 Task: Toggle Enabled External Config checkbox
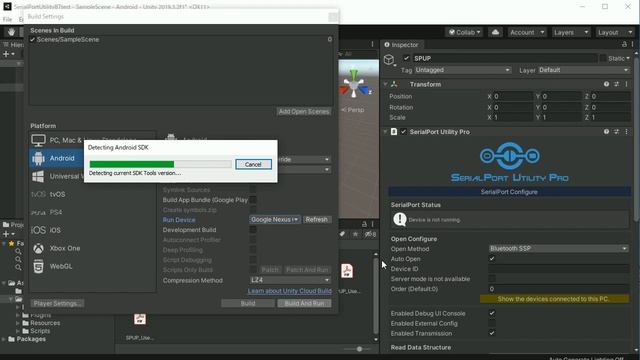(492, 323)
